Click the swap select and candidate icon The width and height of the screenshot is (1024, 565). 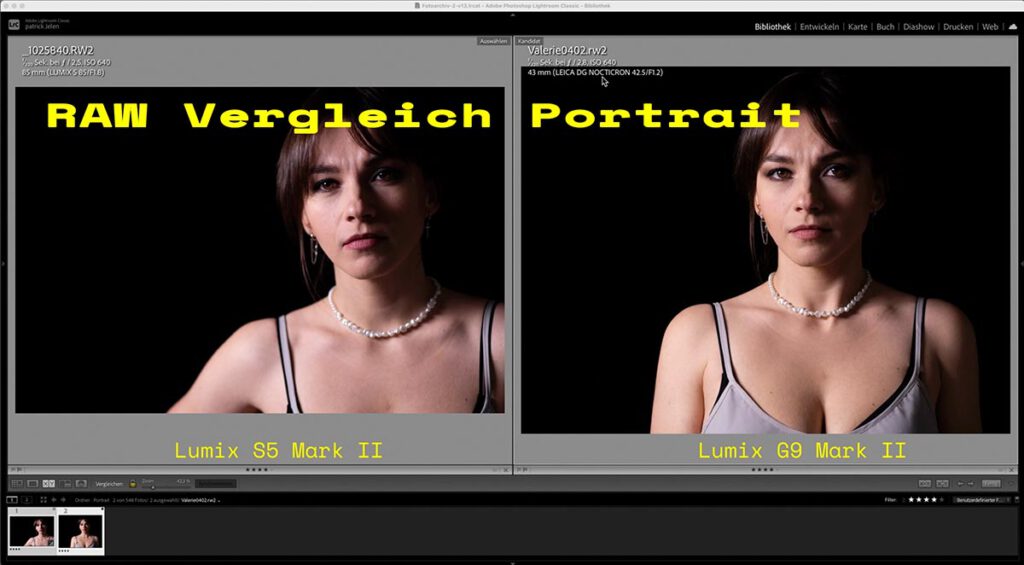(924, 484)
